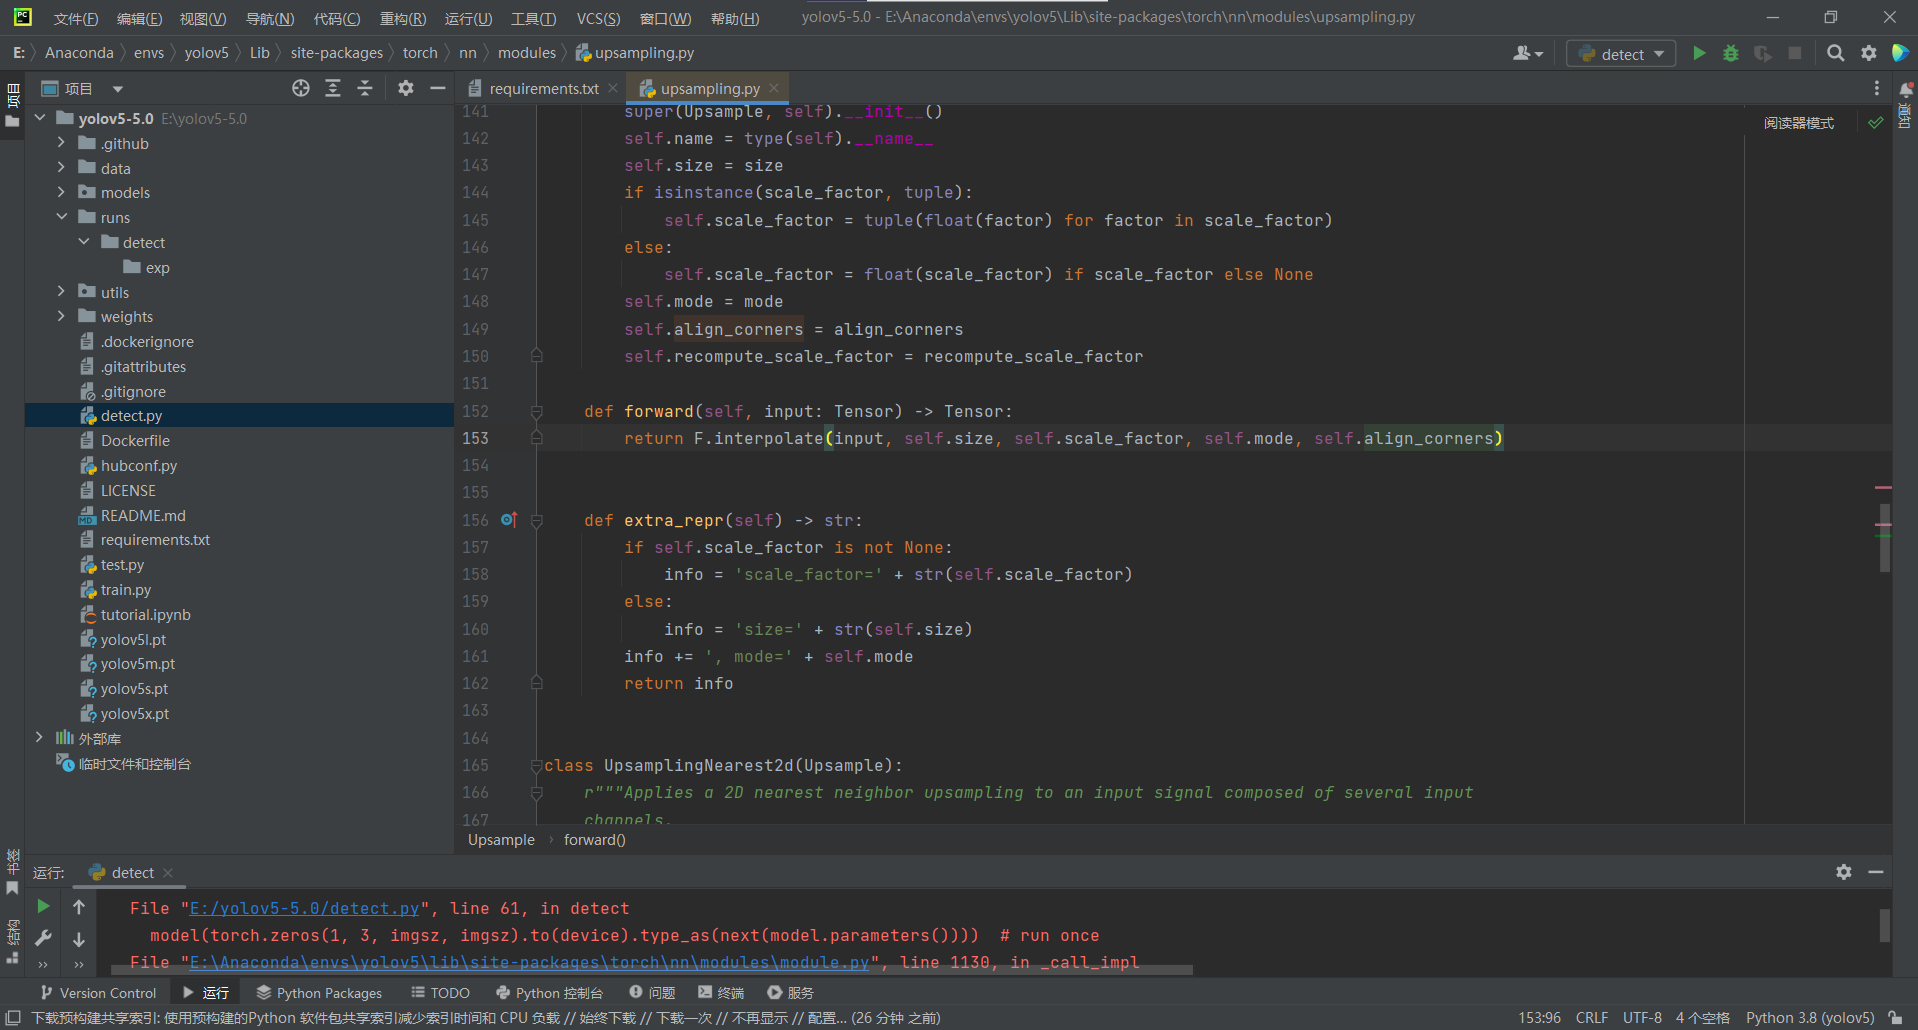Open the 终端 terminal tool window
This screenshot has height=1030, width=1918.
(x=721, y=993)
